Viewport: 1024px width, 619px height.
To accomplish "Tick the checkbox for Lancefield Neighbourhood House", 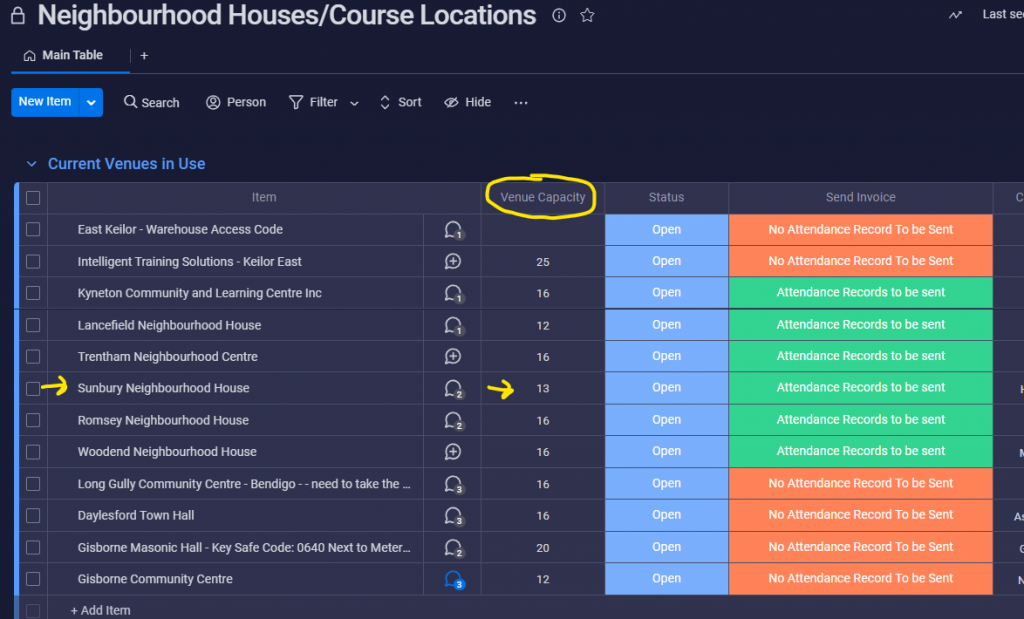I will [33, 325].
